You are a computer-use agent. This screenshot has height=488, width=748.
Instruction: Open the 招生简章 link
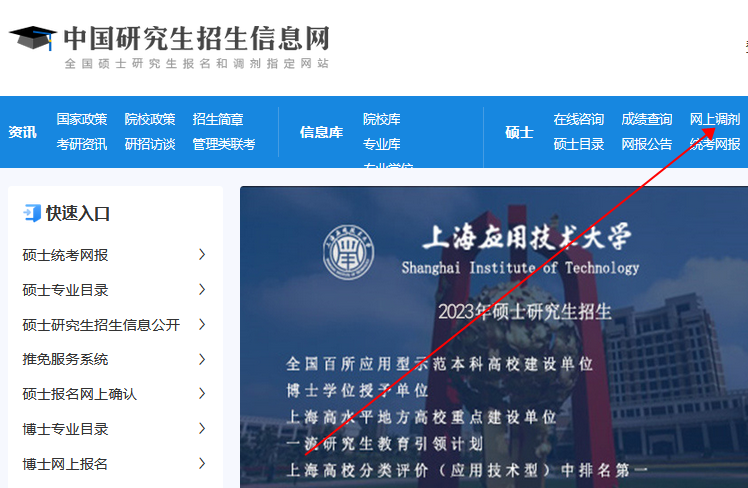[218, 119]
